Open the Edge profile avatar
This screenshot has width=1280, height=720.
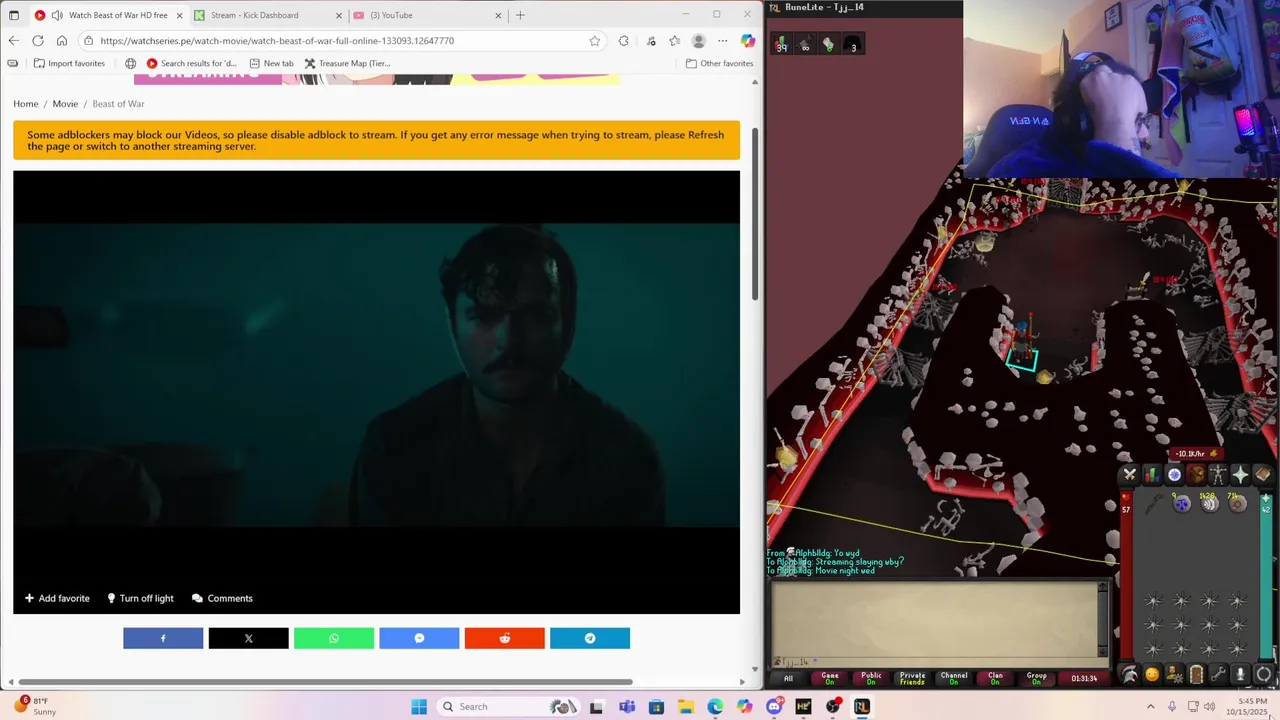[699, 41]
